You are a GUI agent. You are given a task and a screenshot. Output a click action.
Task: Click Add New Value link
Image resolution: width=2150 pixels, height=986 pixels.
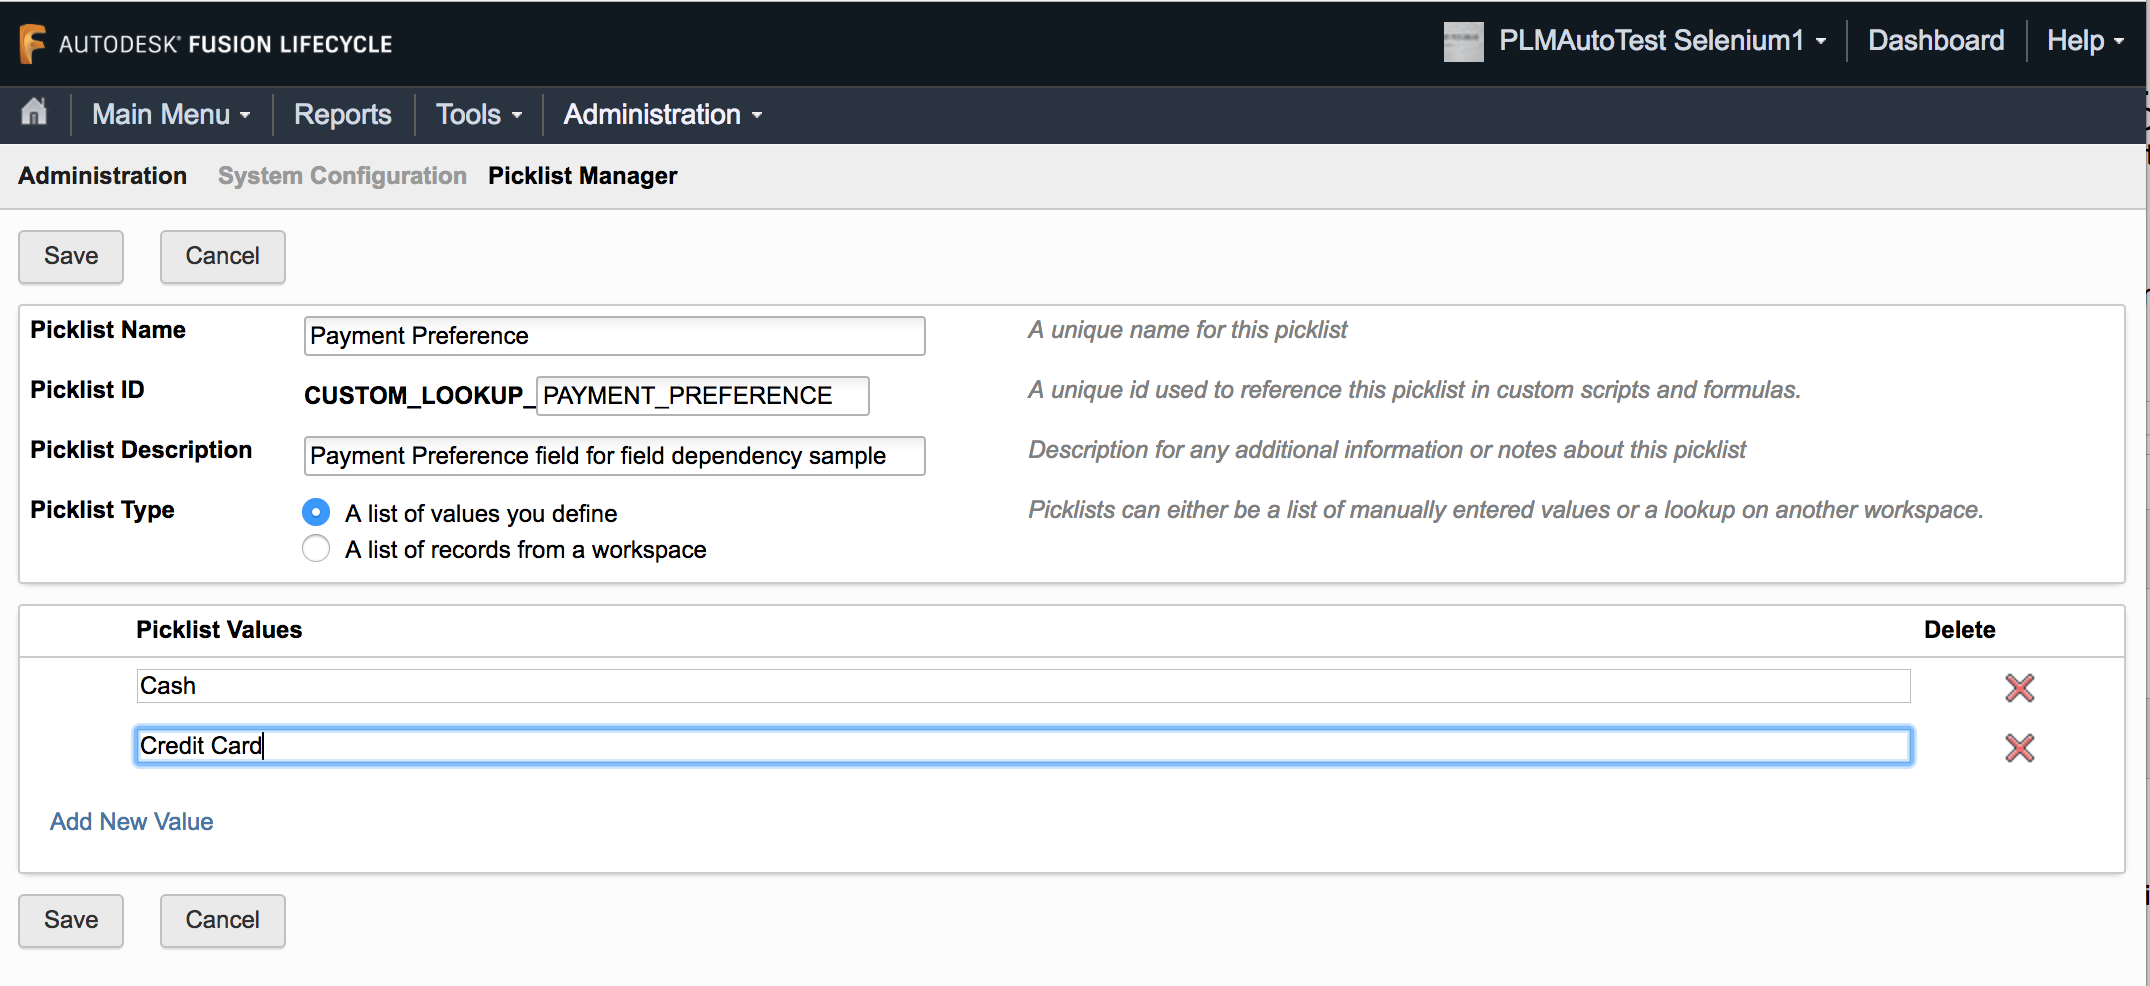point(130,821)
